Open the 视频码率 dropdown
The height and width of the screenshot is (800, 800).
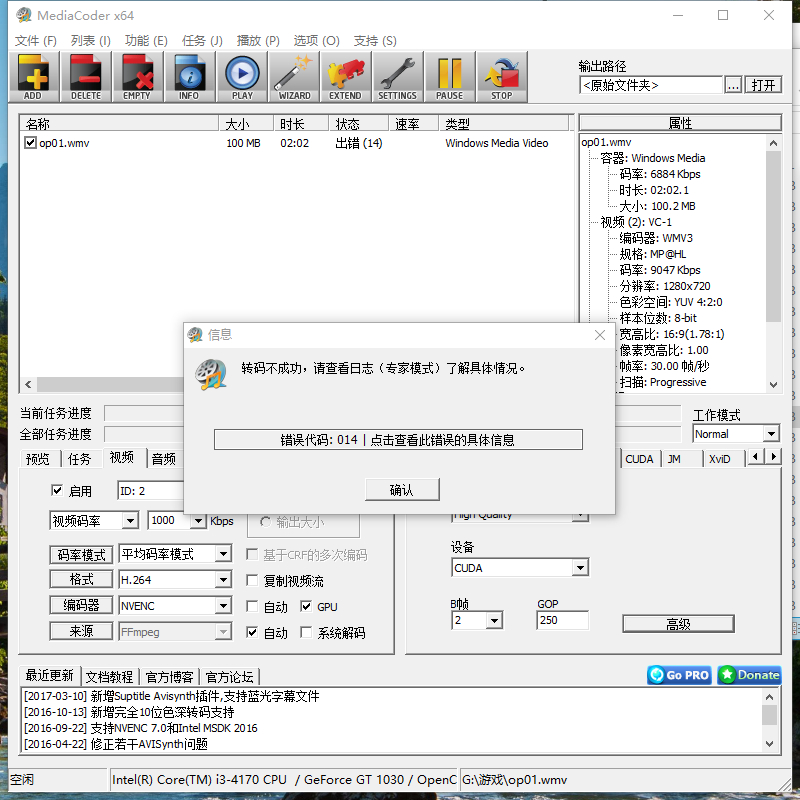click(131, 521)
